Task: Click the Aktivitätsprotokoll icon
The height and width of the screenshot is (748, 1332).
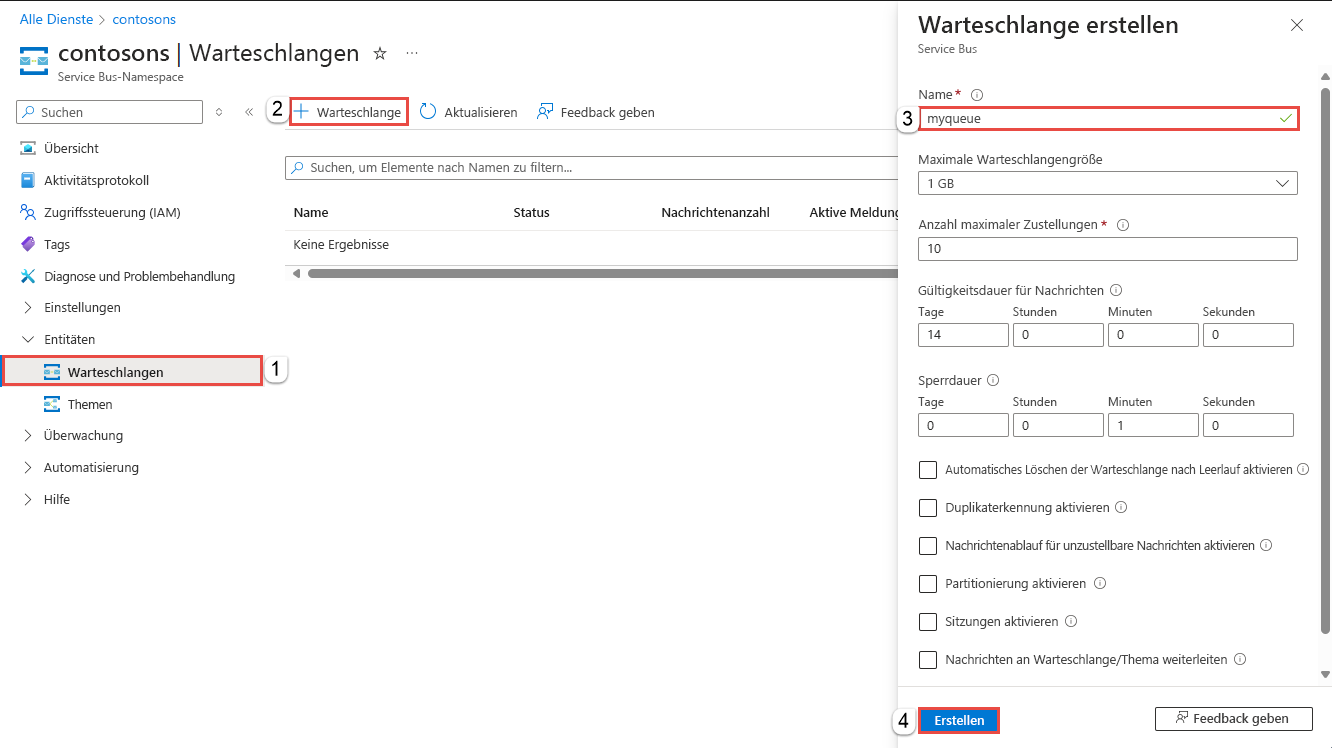Action: (x=28, y=180)
